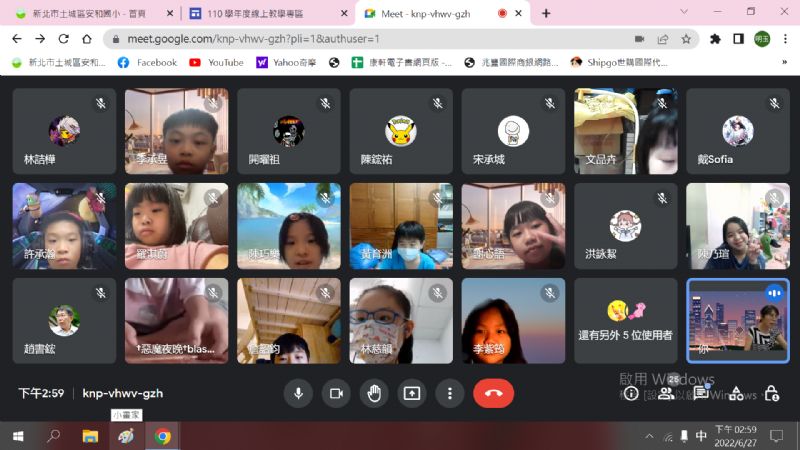Open 新北市土城區安和 bookmark
The image size is (800, 450).
pos(59,62)
